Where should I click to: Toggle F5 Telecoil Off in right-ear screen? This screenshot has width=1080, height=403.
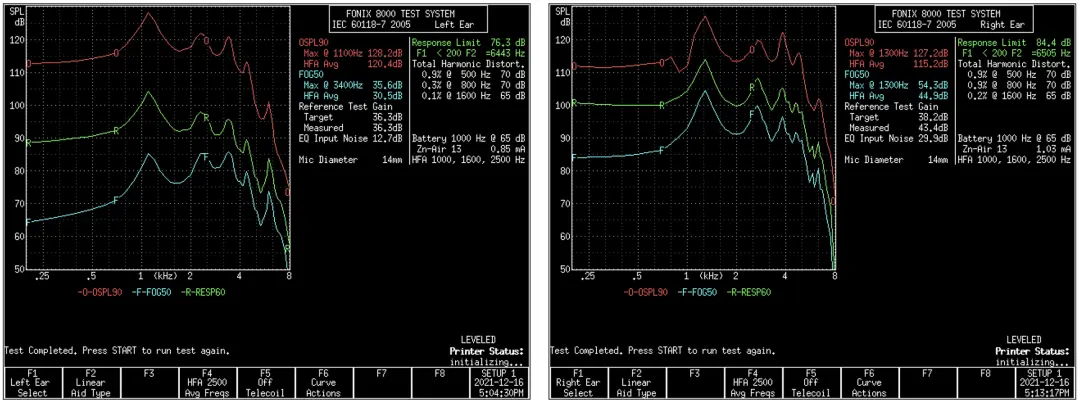click(x=810, y=380)
